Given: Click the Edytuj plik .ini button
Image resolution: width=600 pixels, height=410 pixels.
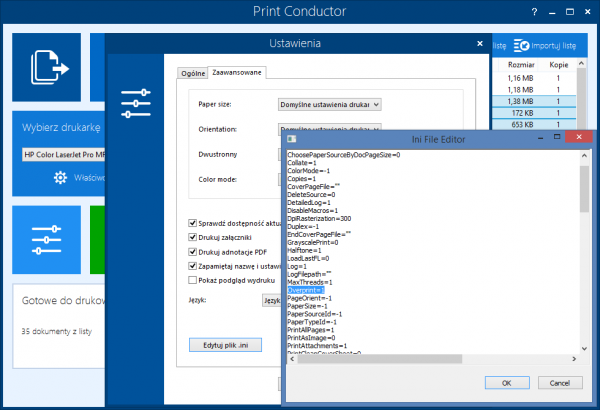Looking at the screenshot, I should pyautogui.click(x=223, y=345).
